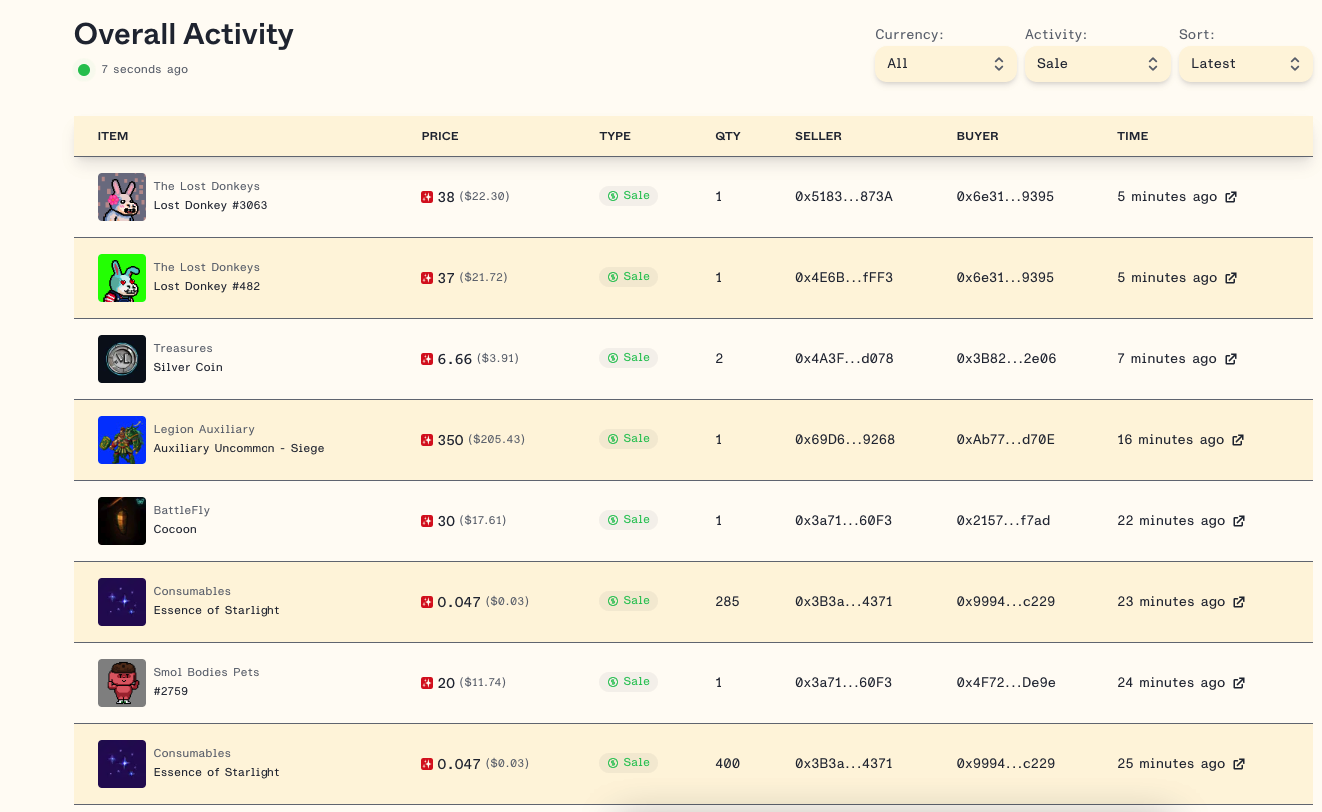Open the Activity dropdown set to Sale

coord(1097,64)
